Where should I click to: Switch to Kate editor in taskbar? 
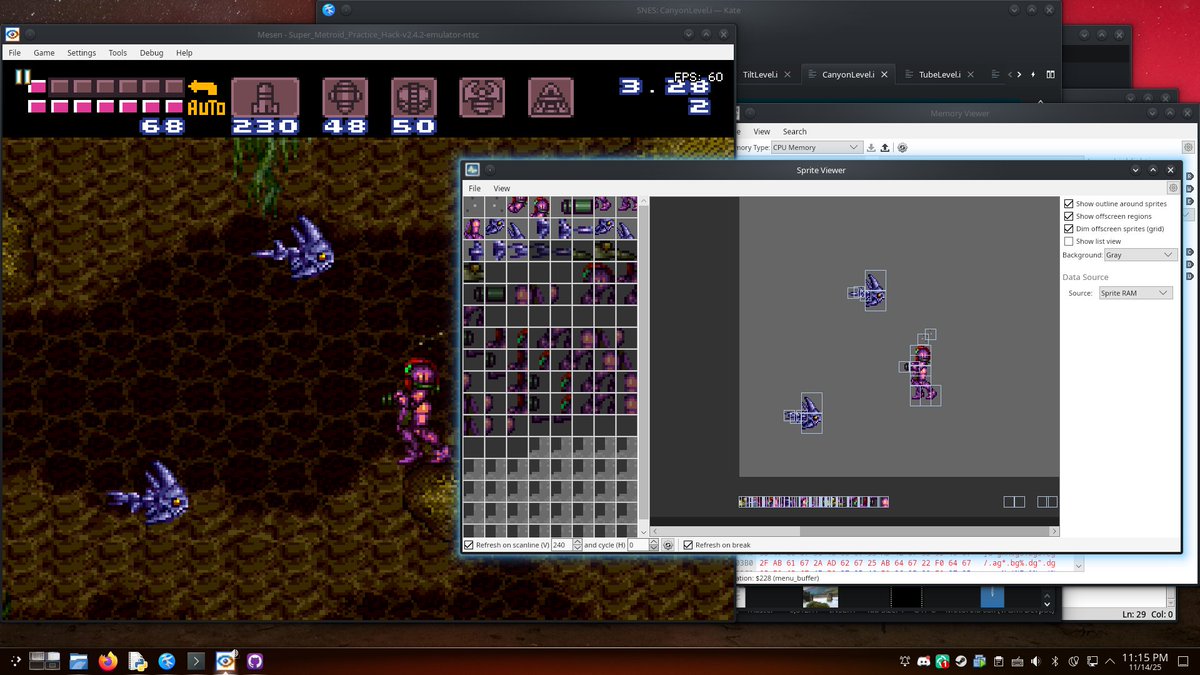pyautogui.click(x=167, y=661)
